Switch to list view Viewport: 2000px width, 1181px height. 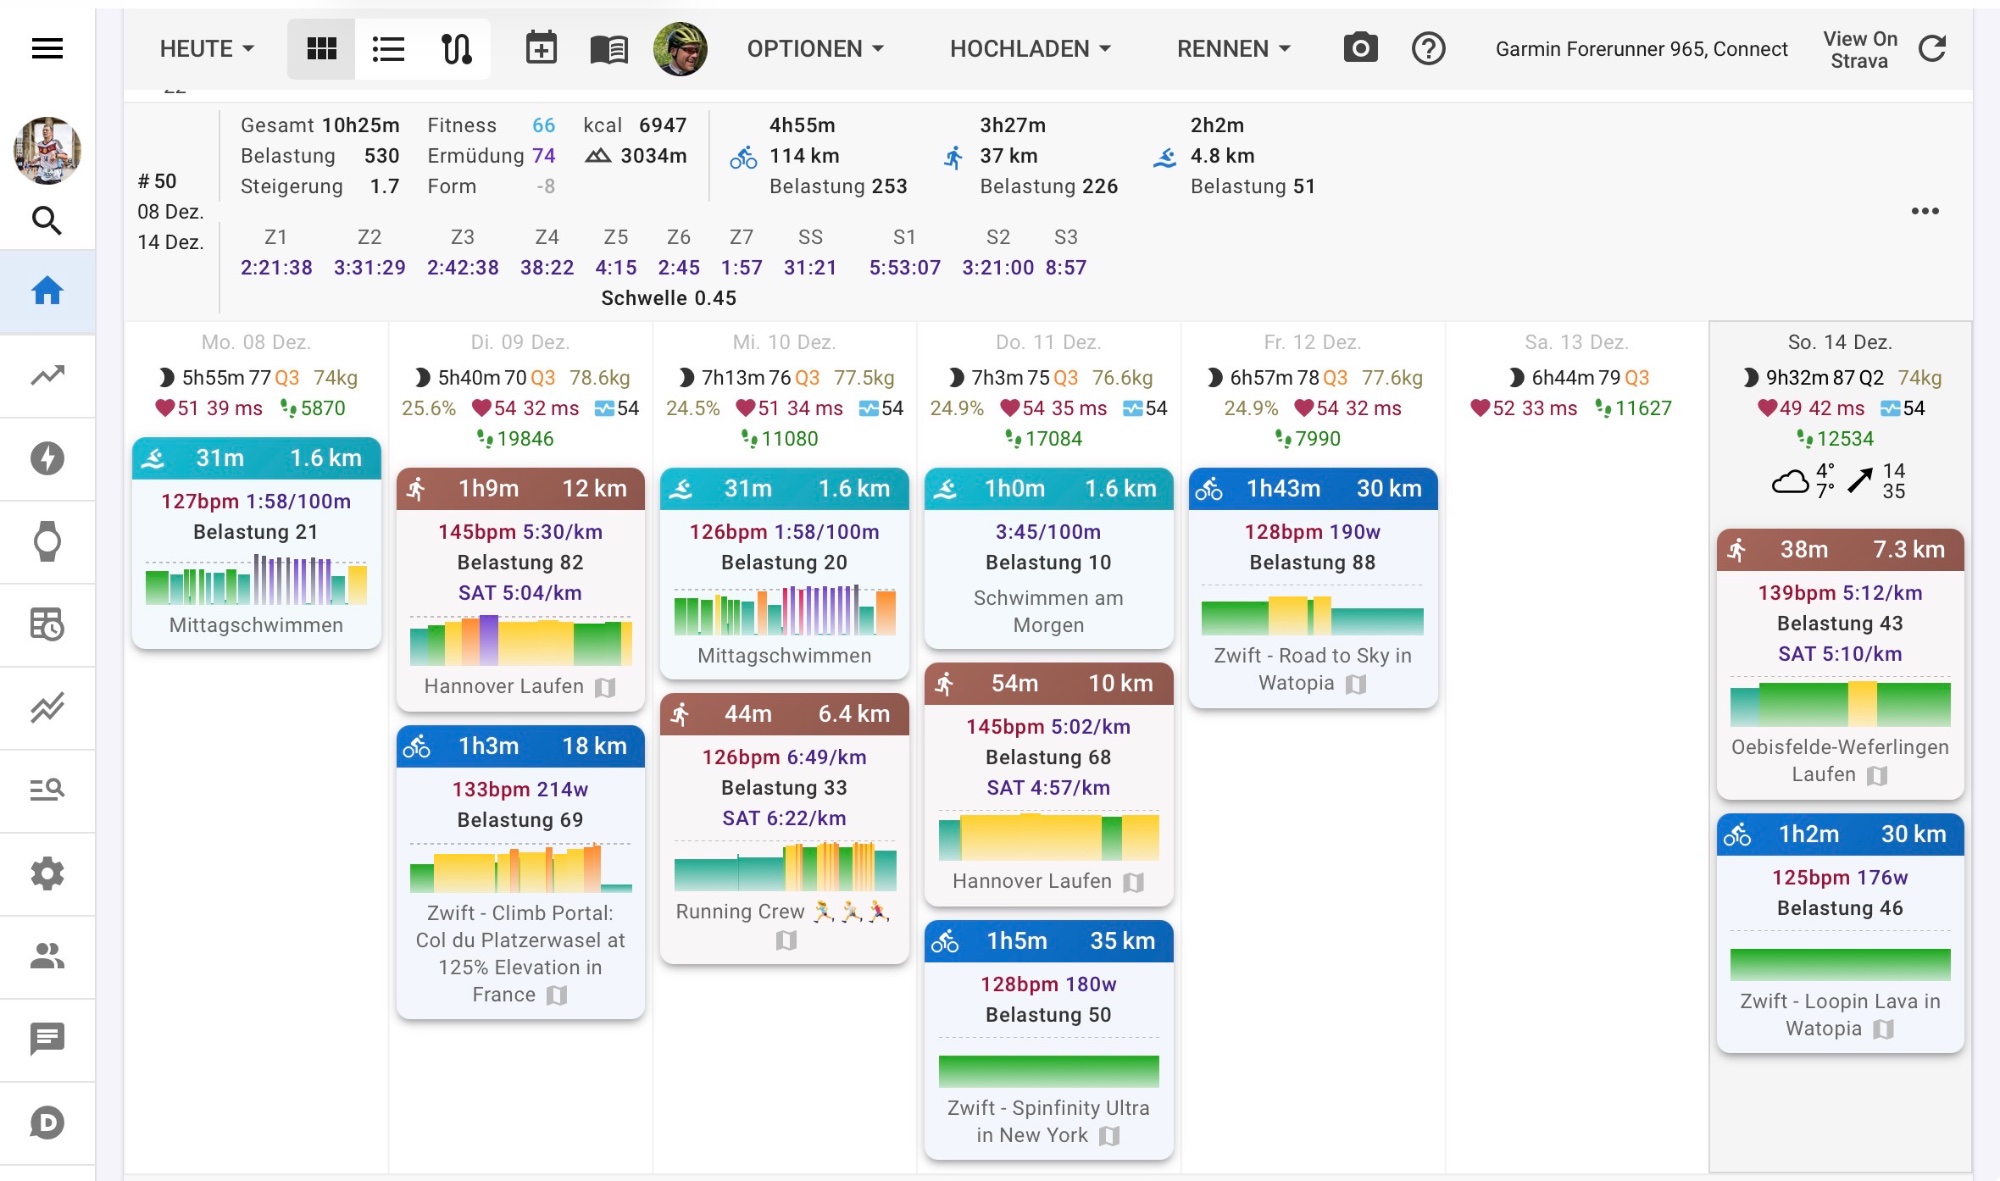point(388,48)
